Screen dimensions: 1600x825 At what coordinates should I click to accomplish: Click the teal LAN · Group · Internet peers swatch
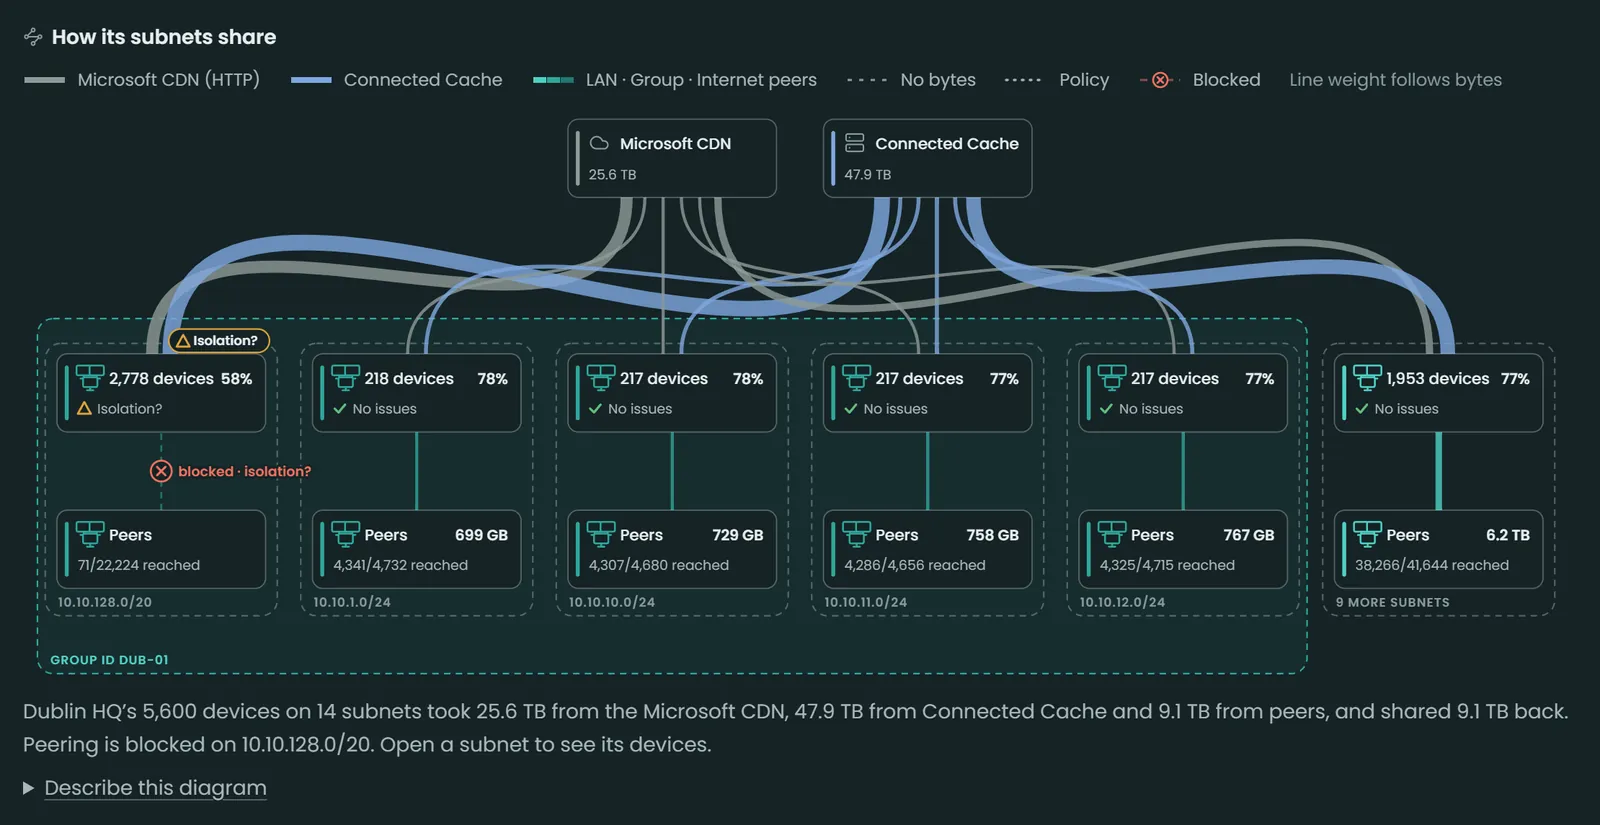tap(553, 80)
